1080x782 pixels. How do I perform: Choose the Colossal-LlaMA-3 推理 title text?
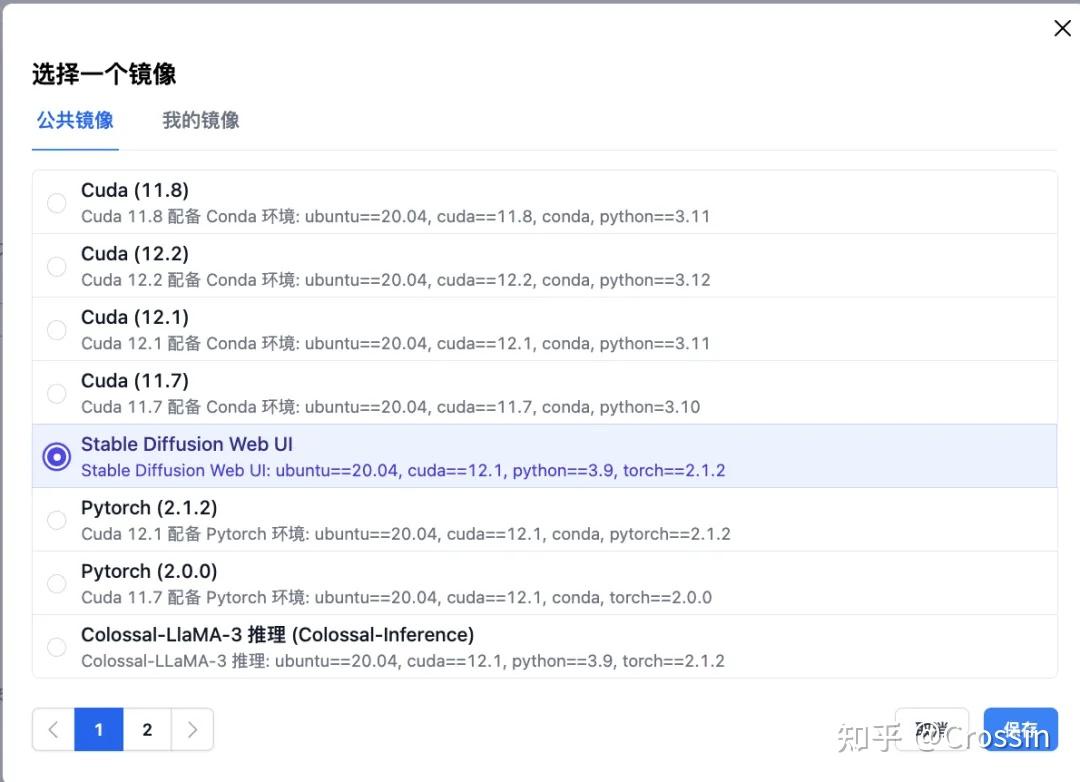[x=277, y=635]
